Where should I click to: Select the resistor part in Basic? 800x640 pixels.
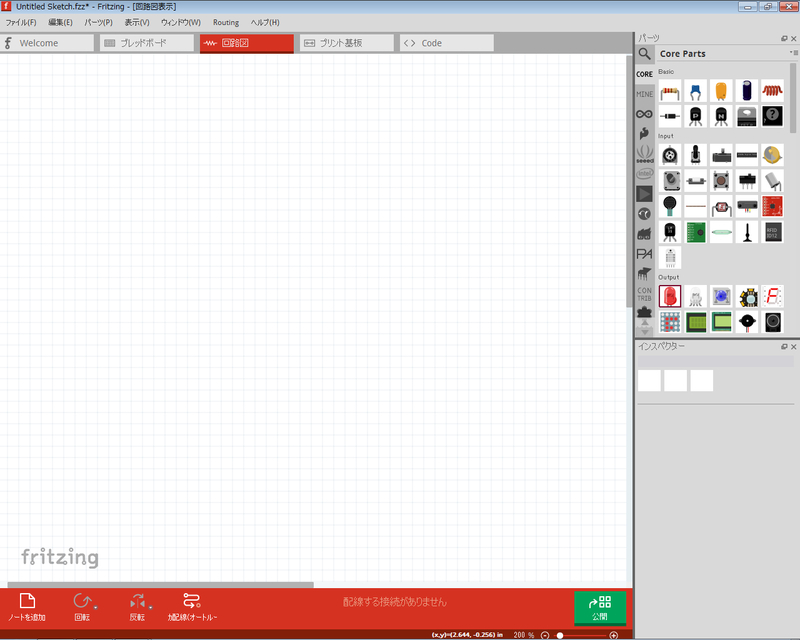tap(669, 92)
